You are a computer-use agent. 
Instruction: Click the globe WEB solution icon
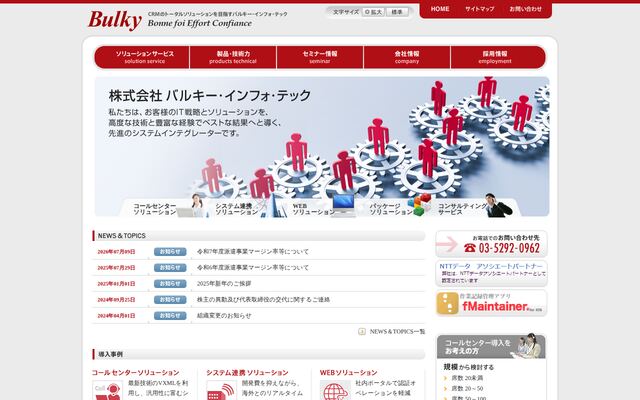point(335,391)
